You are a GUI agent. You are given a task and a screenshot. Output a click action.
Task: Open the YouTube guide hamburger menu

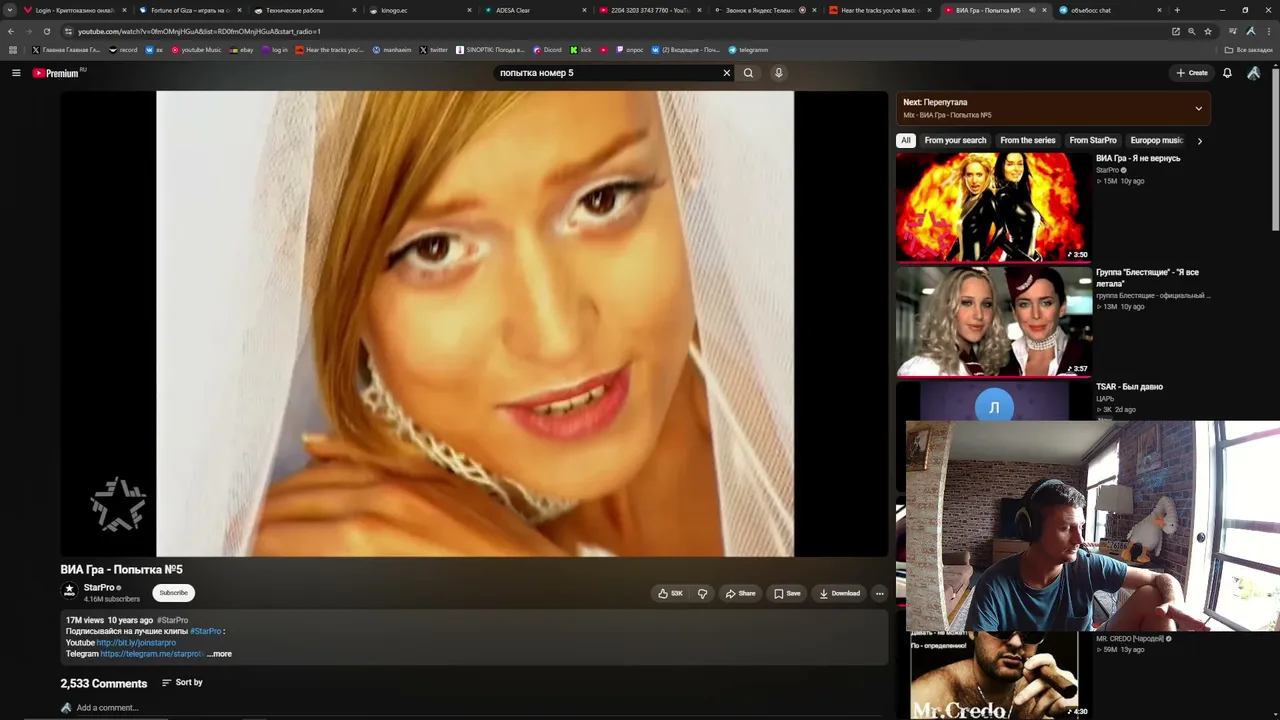(16, 73)
